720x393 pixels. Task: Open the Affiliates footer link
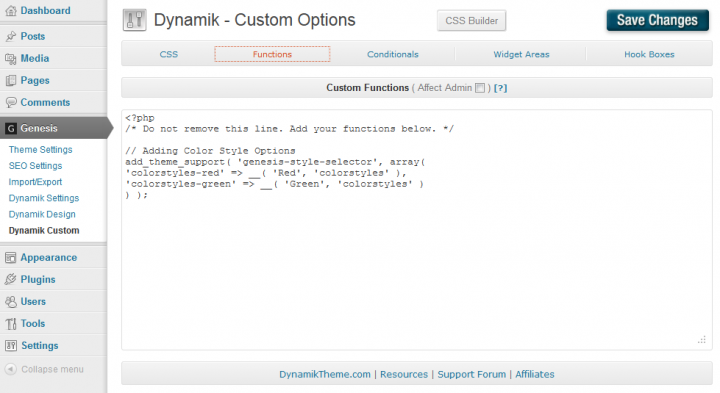pyautogui.click(x=534, y=374)
